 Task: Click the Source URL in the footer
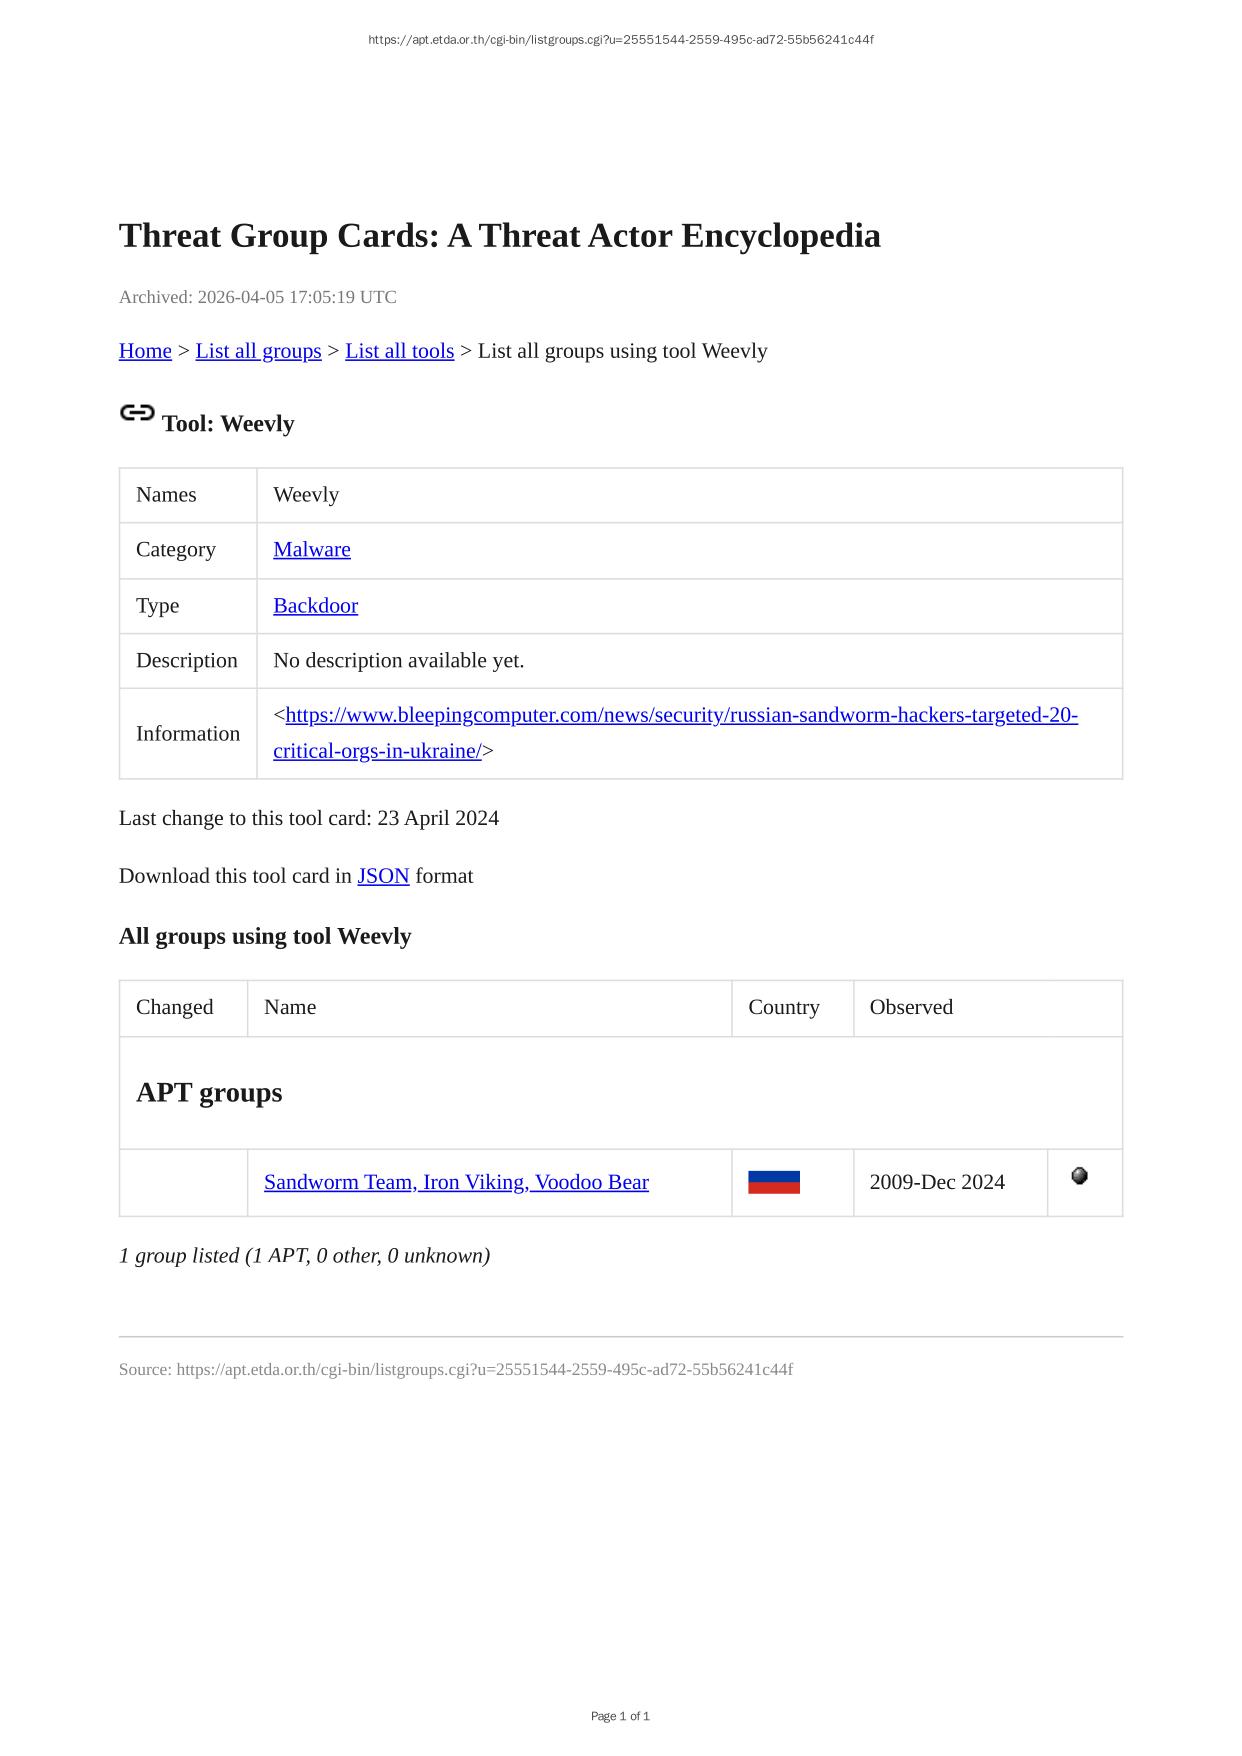click(x=484, y=1369)
